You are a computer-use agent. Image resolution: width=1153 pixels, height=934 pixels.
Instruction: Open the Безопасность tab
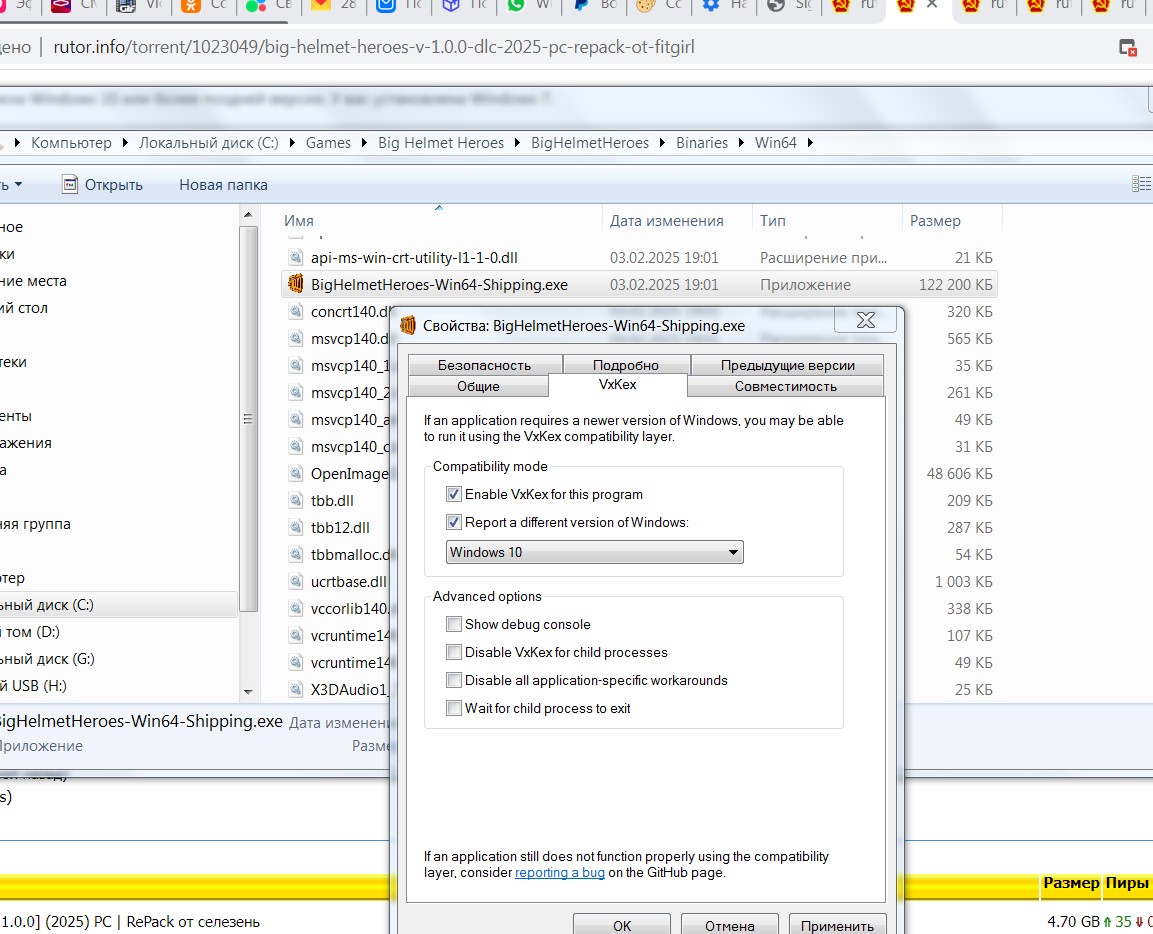point(484,365)
